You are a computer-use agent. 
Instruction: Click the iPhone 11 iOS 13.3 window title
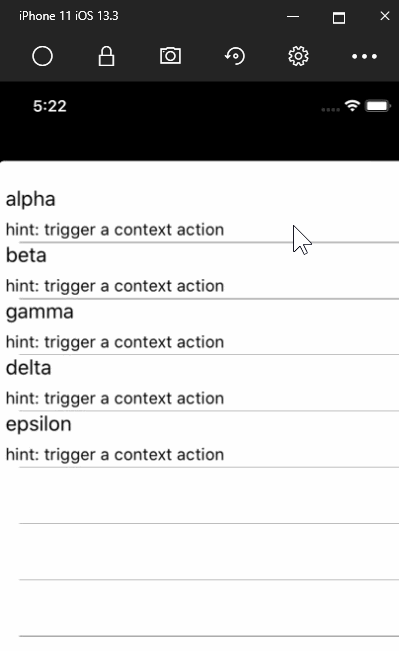pyautogui.click(x=69, y=16)
